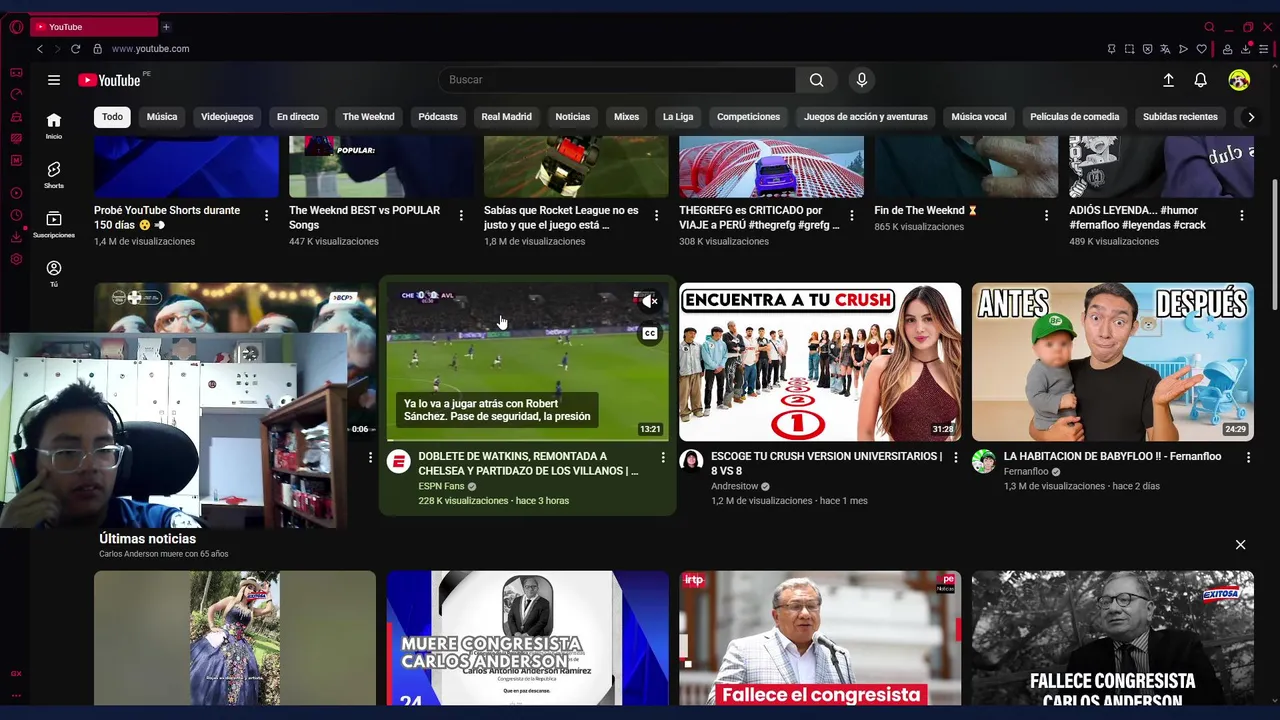
Task: Open options for LA HABITACION DE BABYFLOO
Action: (x=1248, y=457)
